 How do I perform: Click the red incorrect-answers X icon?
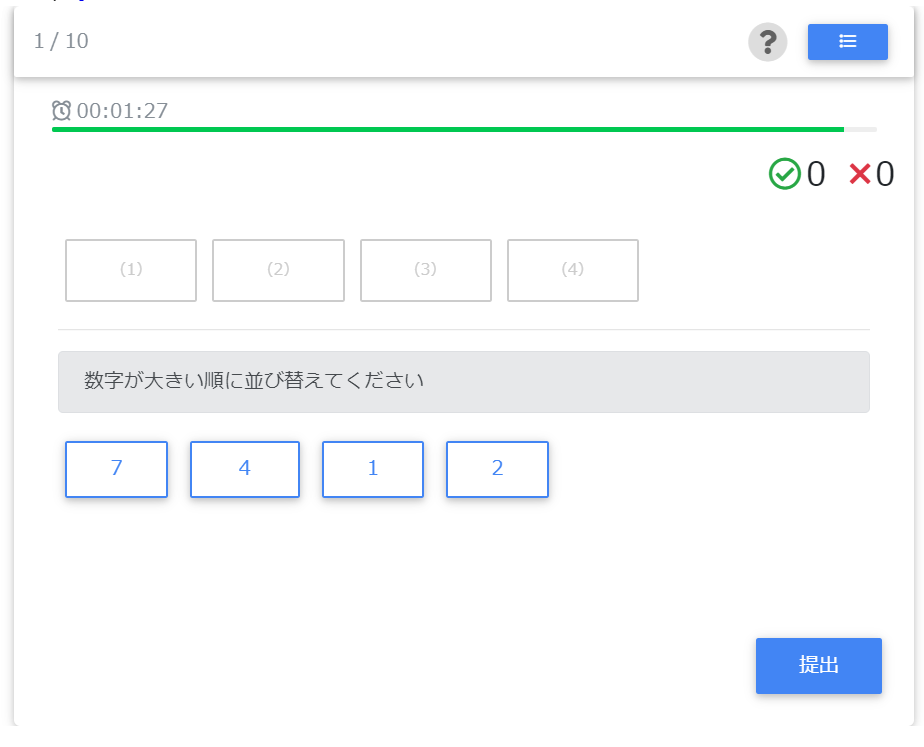tap(860, 174)
